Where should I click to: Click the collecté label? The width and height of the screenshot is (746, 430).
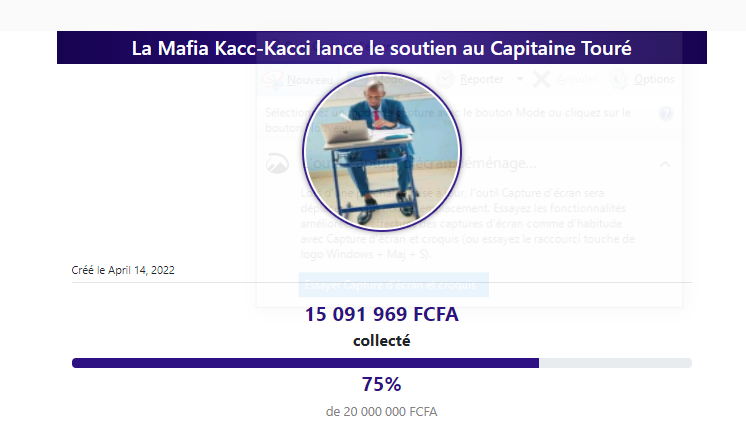tap(381, 341)
